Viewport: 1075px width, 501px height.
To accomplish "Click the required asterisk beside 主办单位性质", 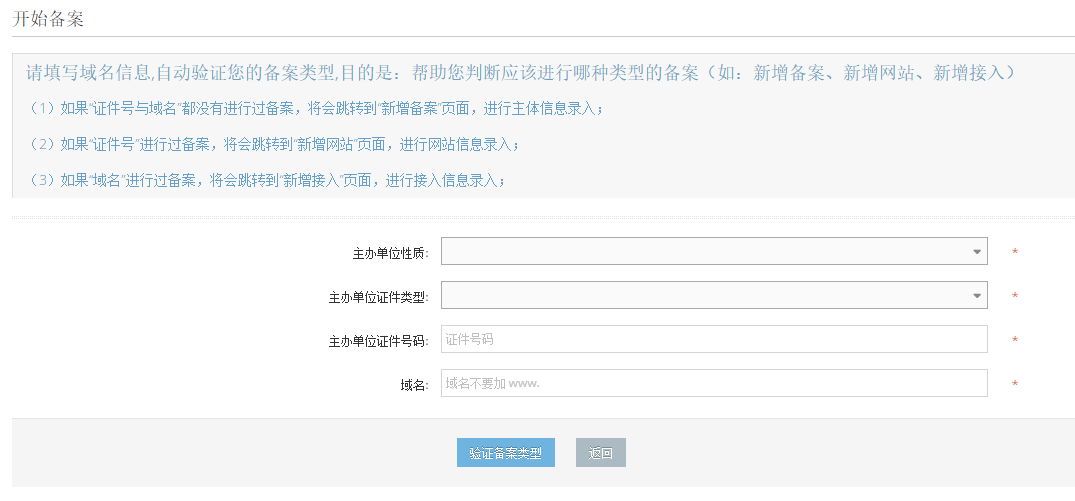I will [1015, 253].
